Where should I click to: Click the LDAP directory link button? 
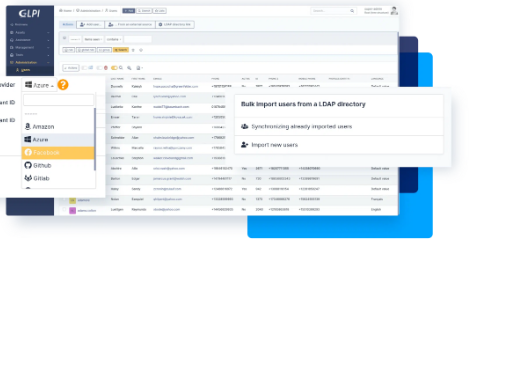(x=175, y=24)
